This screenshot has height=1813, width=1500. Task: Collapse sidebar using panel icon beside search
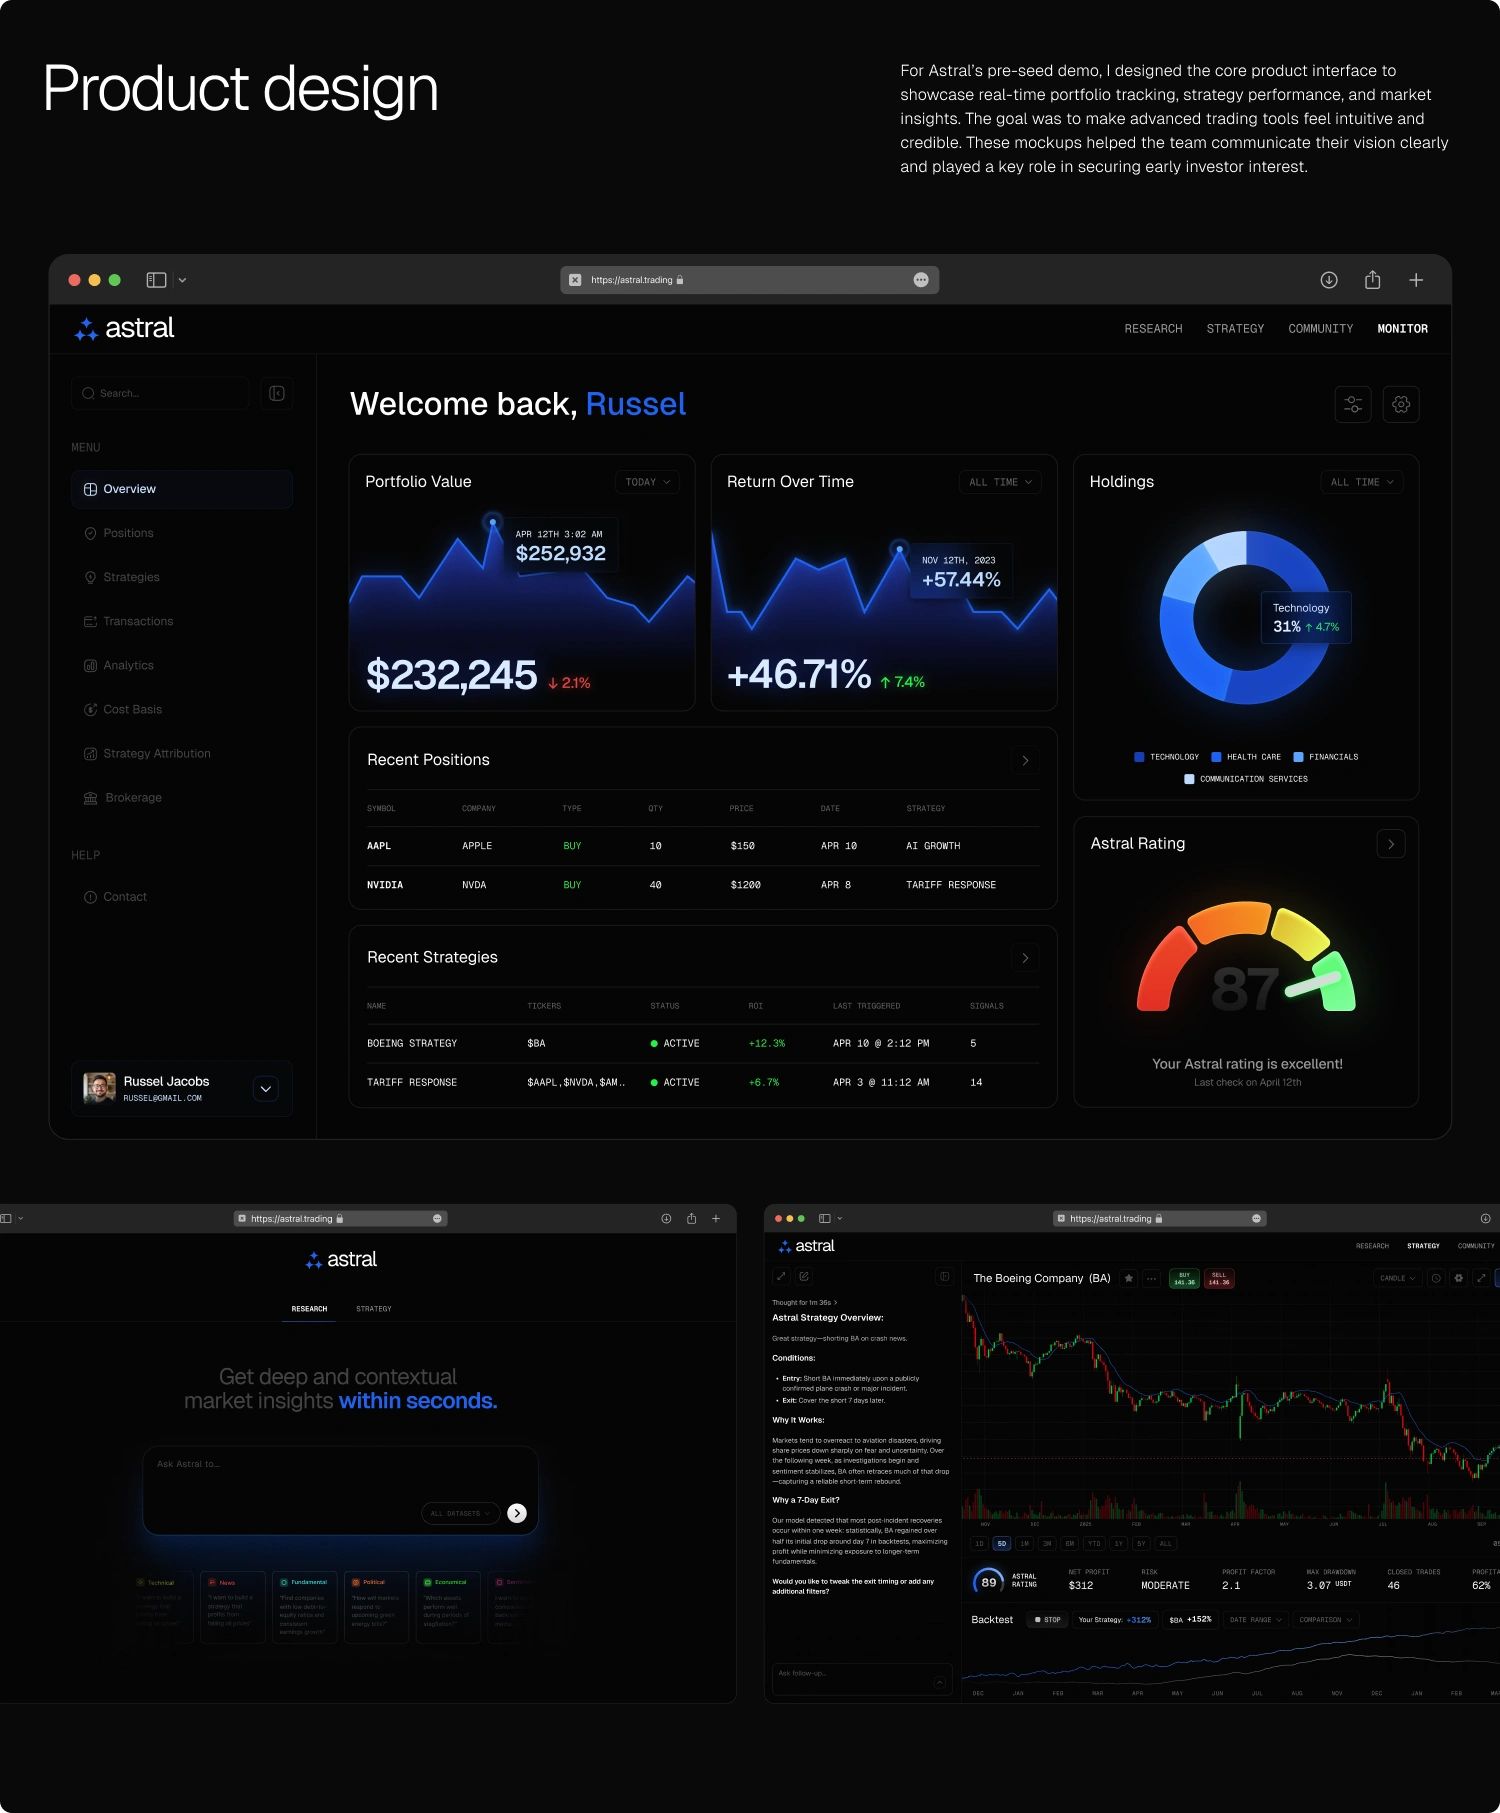(277, 393)
